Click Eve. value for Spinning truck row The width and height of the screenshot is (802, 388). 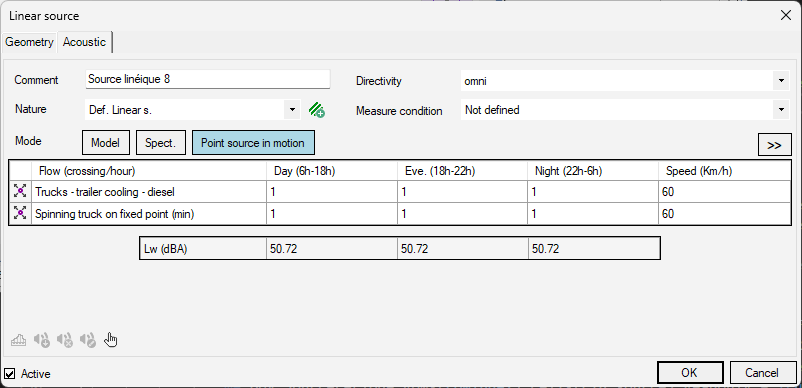pyautogui.click(x=462, y=214)
